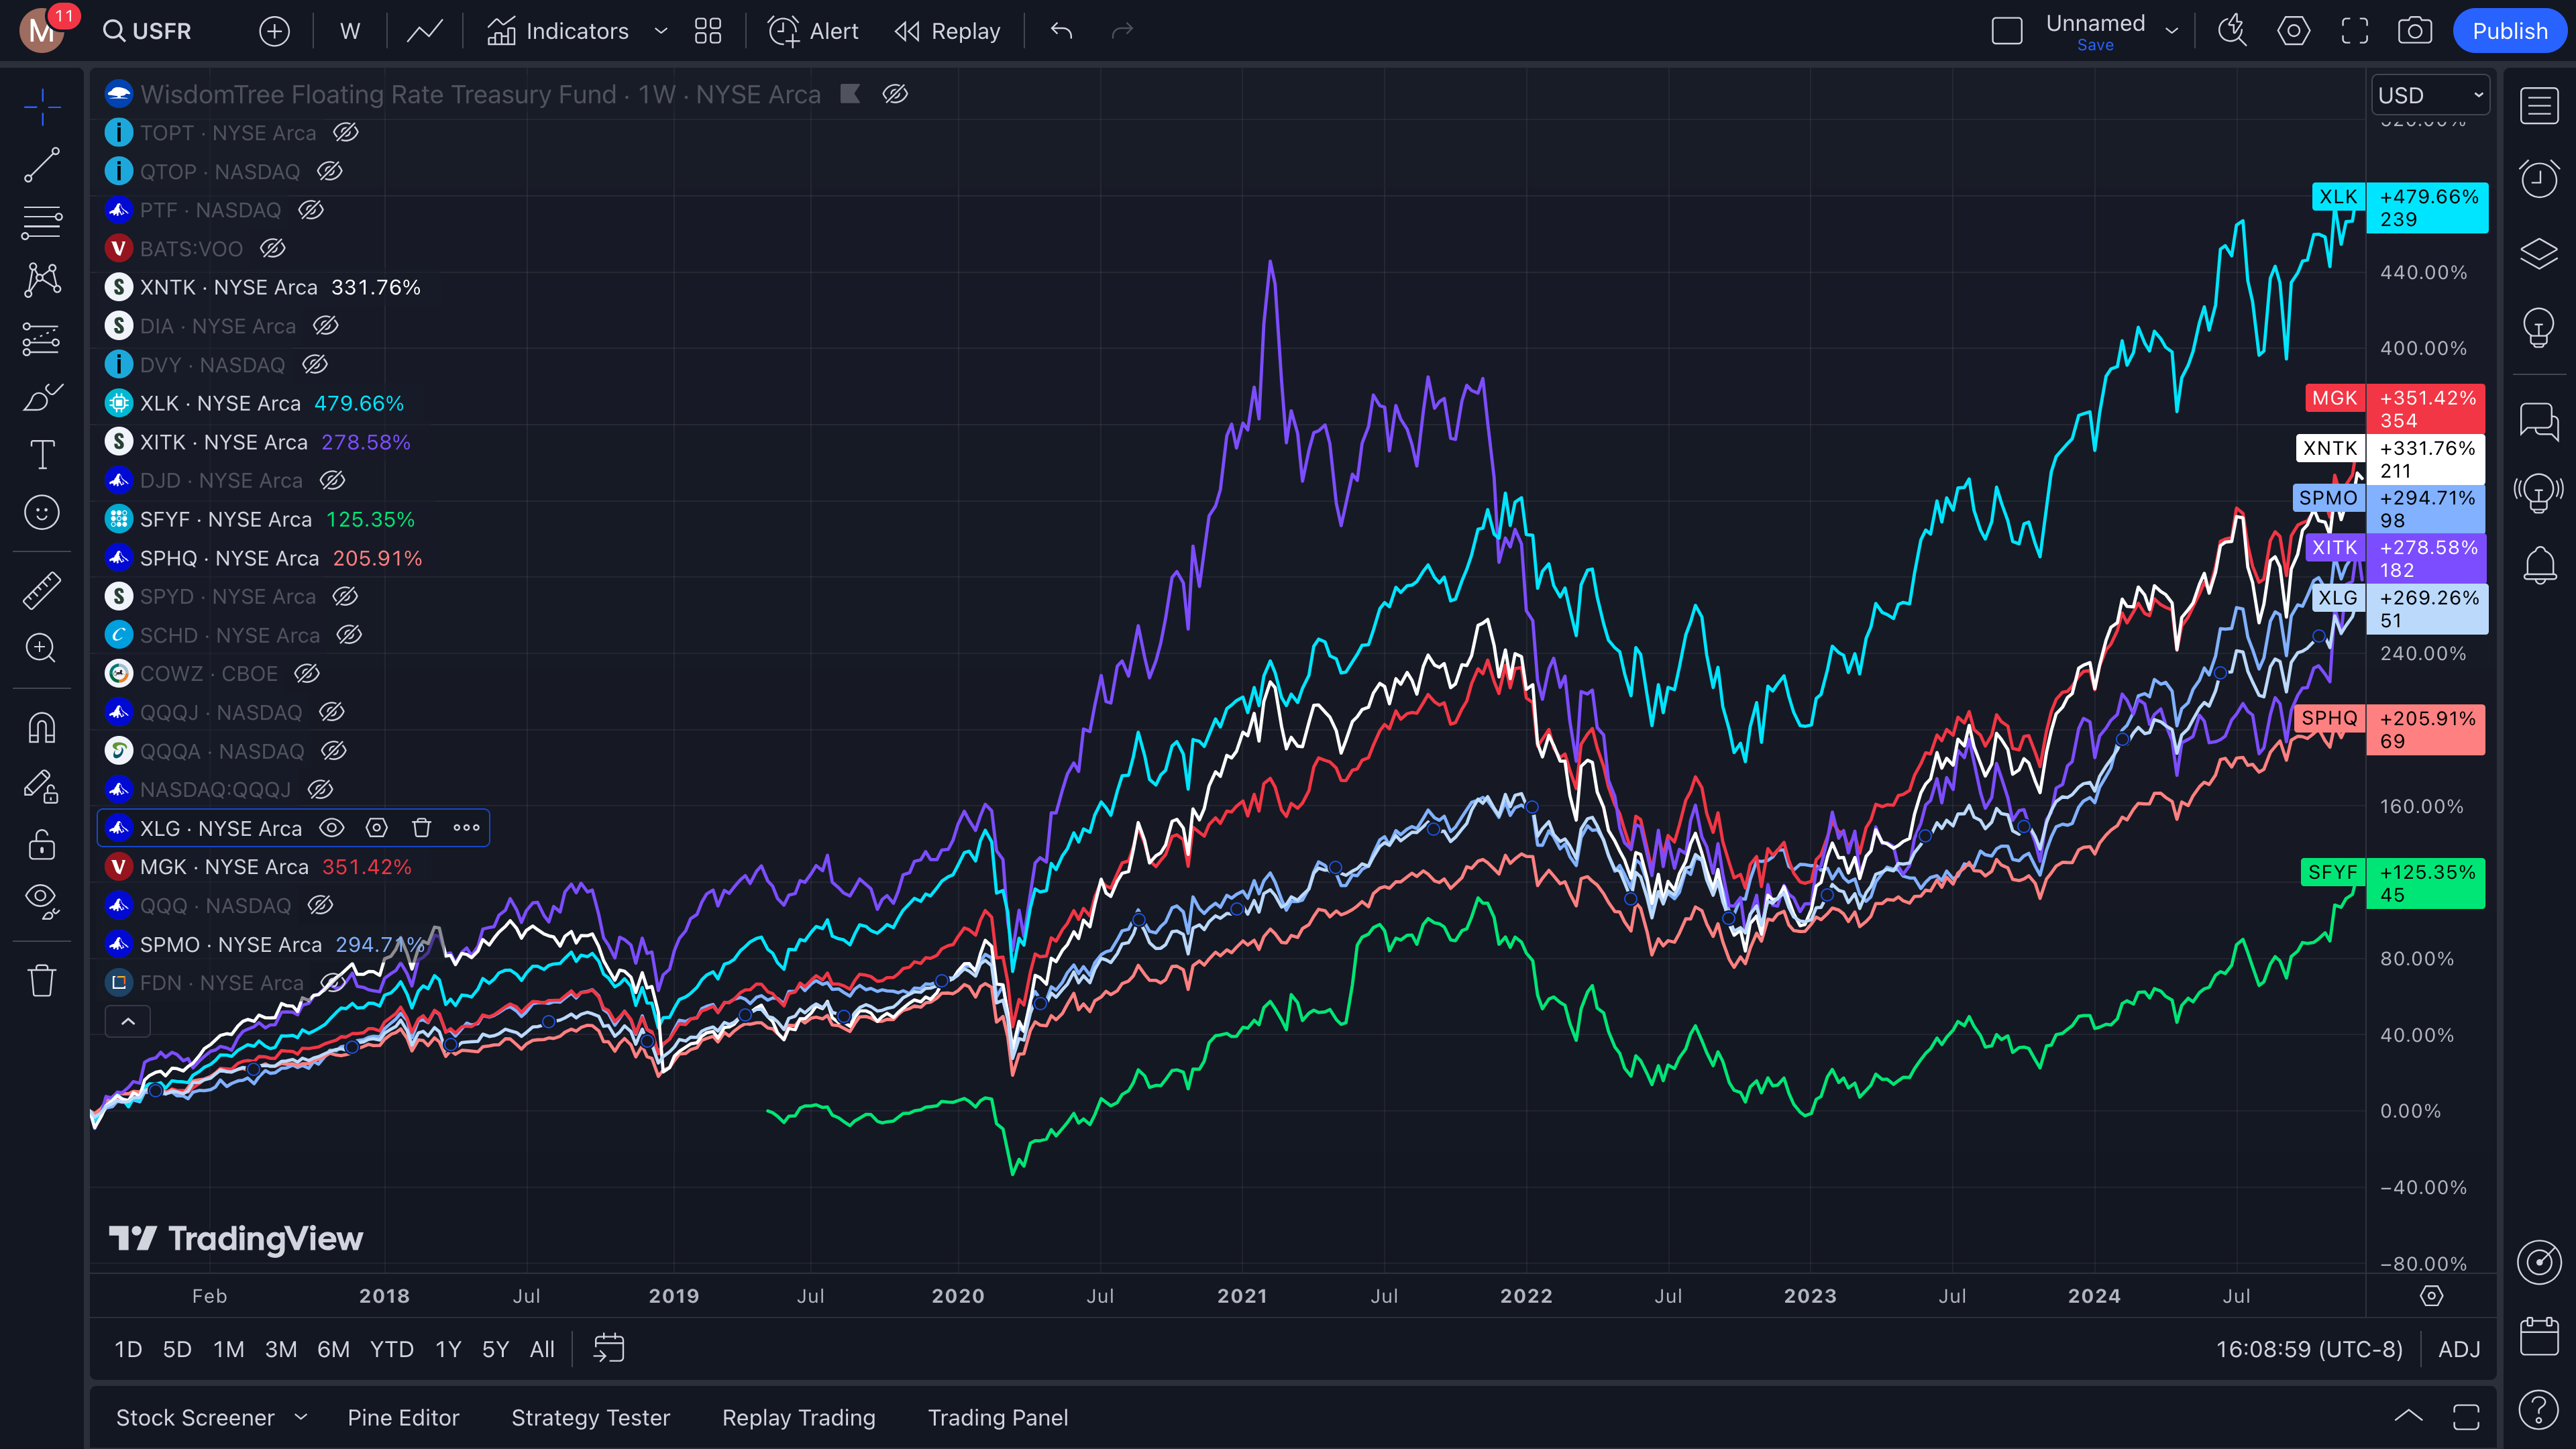Open the USD currency dropdown
2576x1449 pixels.
point(2430,95)
